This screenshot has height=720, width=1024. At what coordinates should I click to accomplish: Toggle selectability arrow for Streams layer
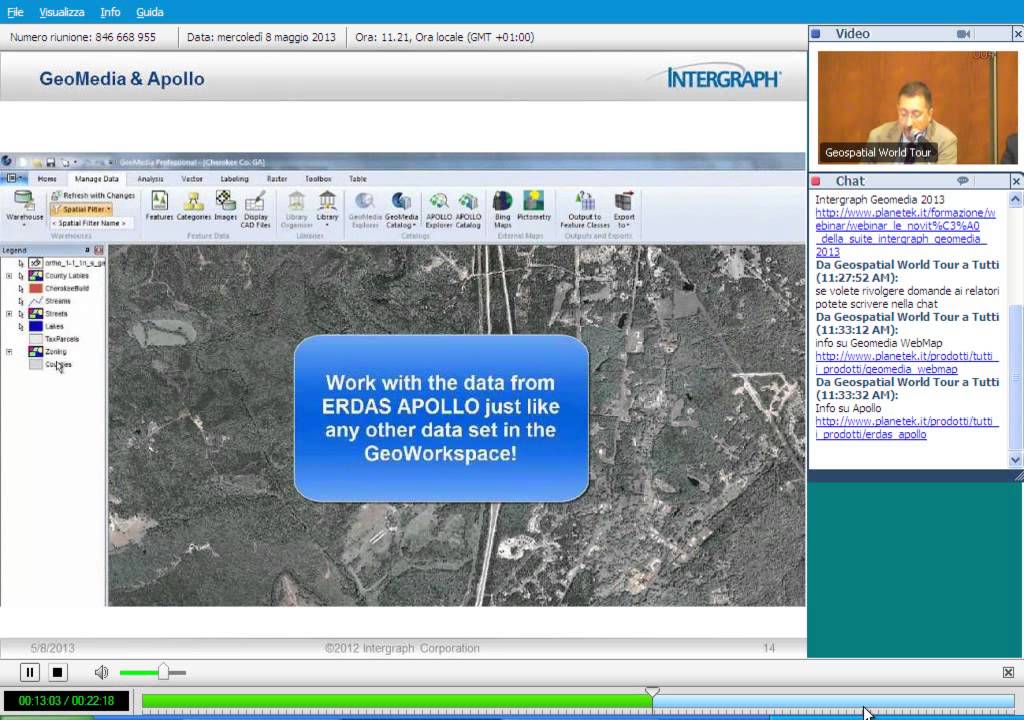coord(21,301)
